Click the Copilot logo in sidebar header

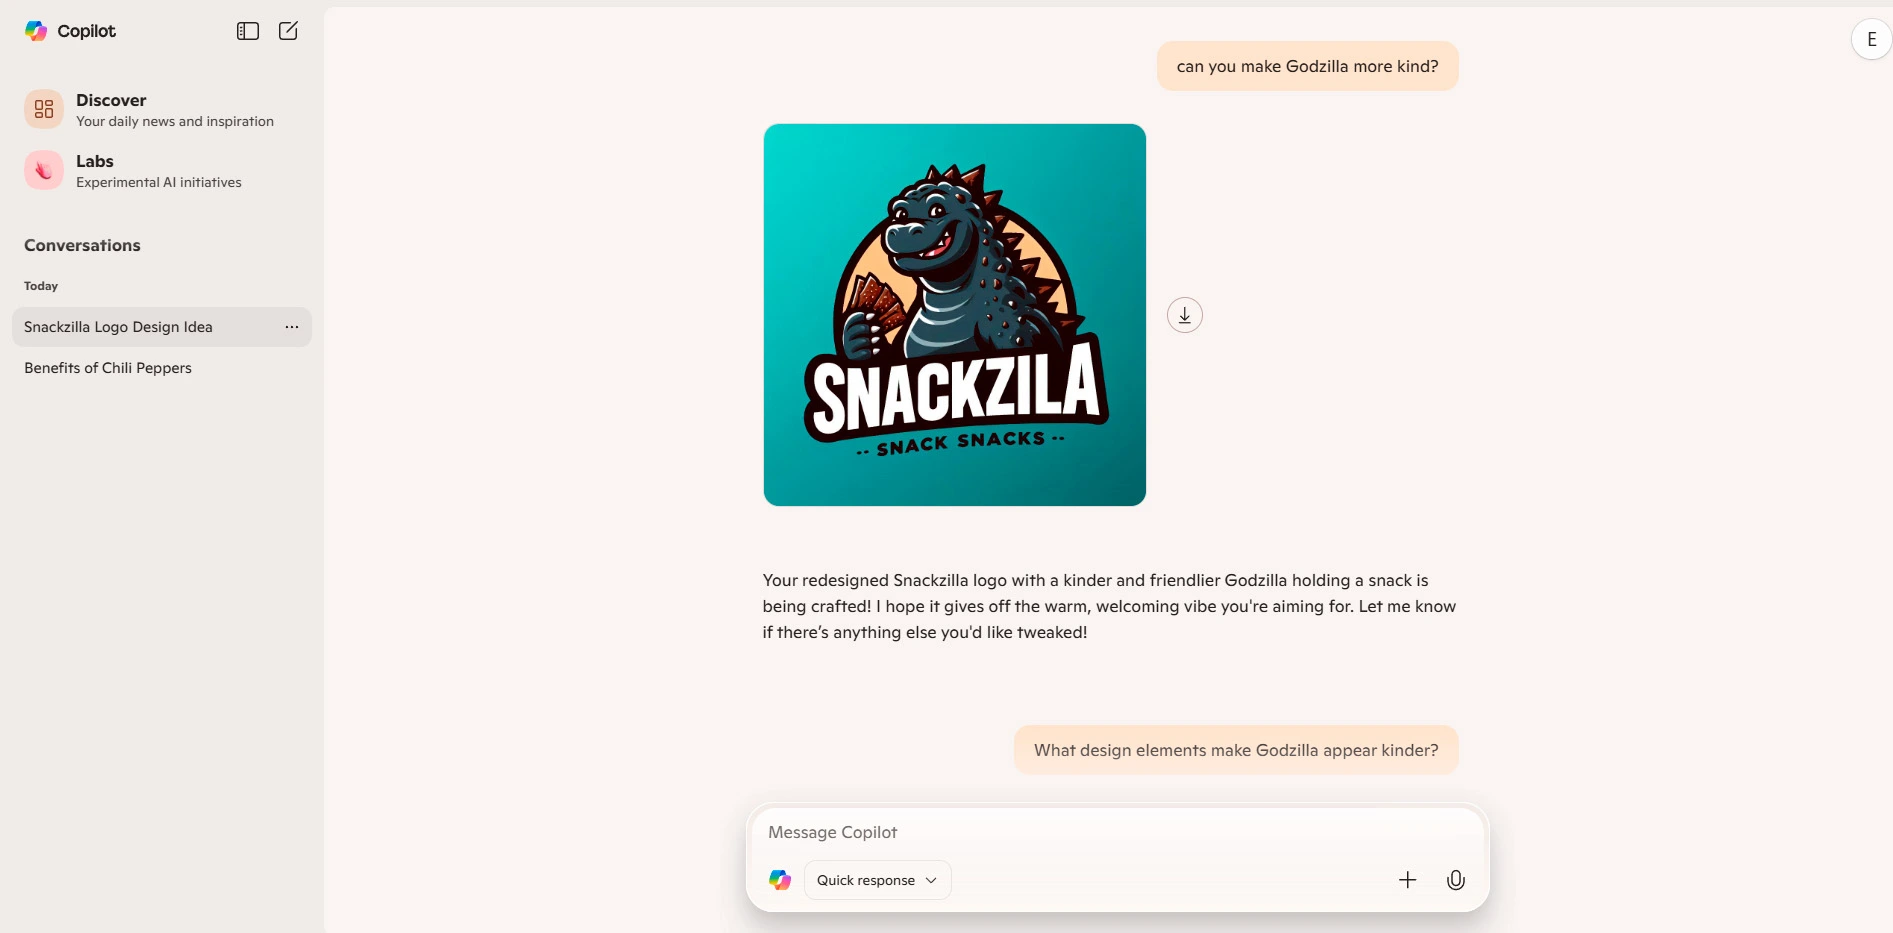pos(36,31)
